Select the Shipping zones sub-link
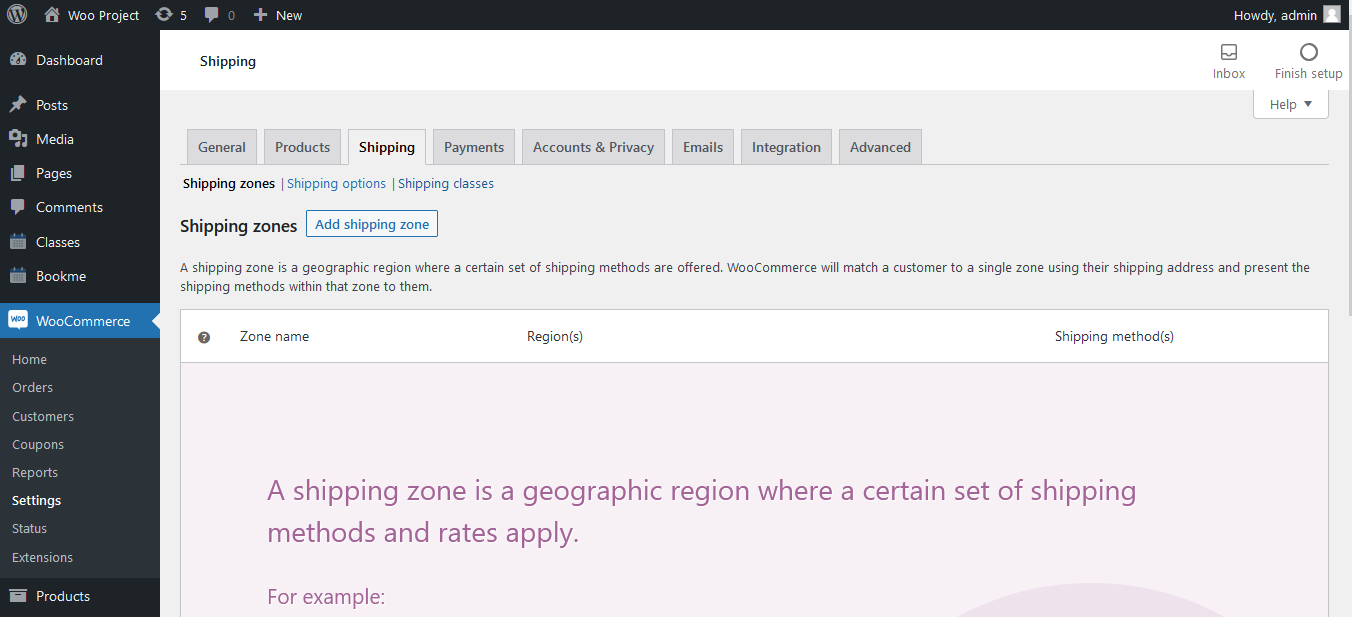The image size is (1352, 617). click(x=229, y=184)
